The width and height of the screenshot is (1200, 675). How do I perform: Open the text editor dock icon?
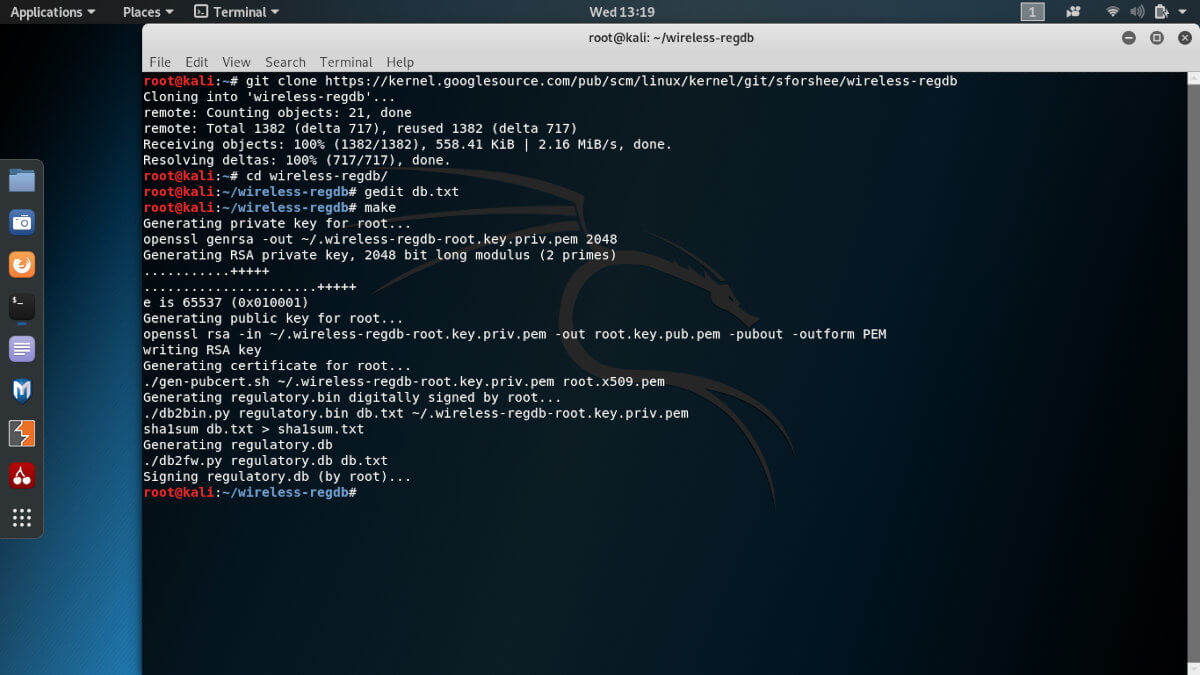22,349
